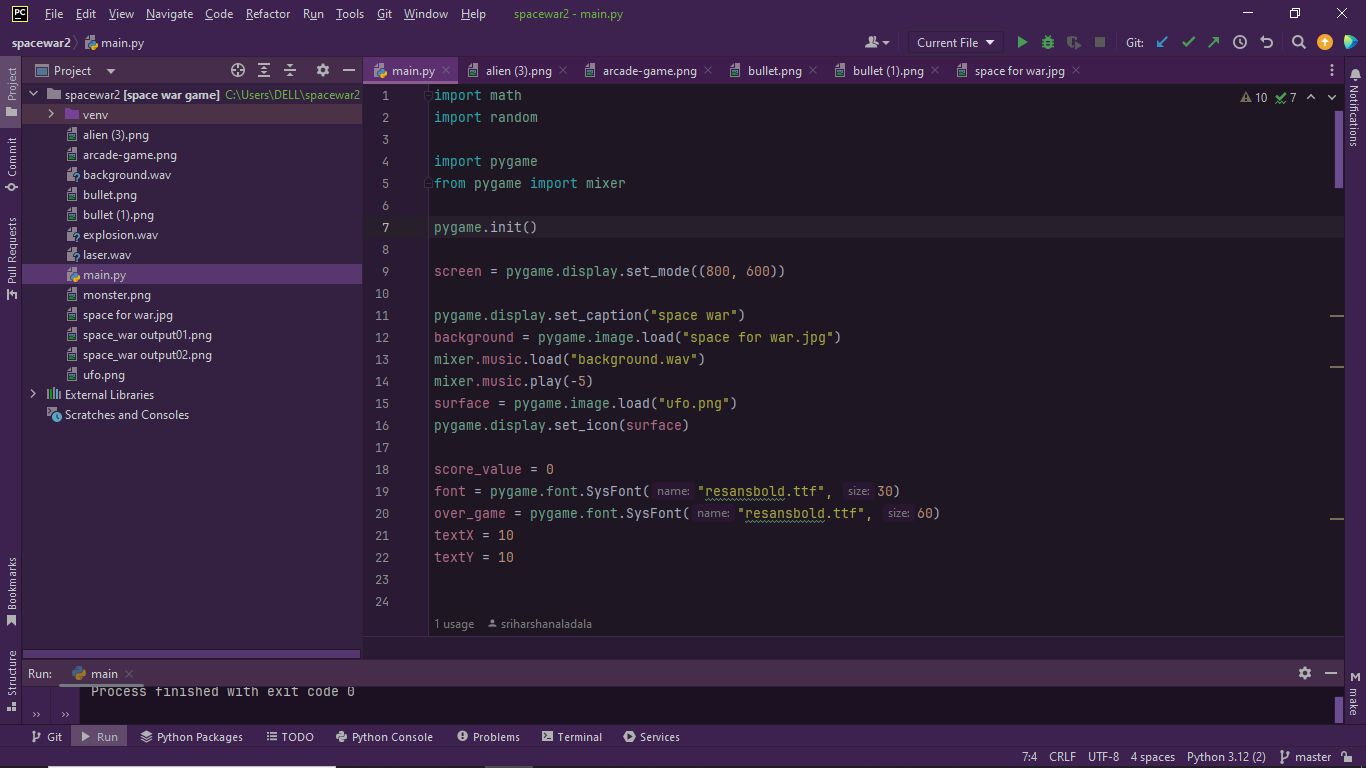Show Git history clock icon

click(1240, 42)
